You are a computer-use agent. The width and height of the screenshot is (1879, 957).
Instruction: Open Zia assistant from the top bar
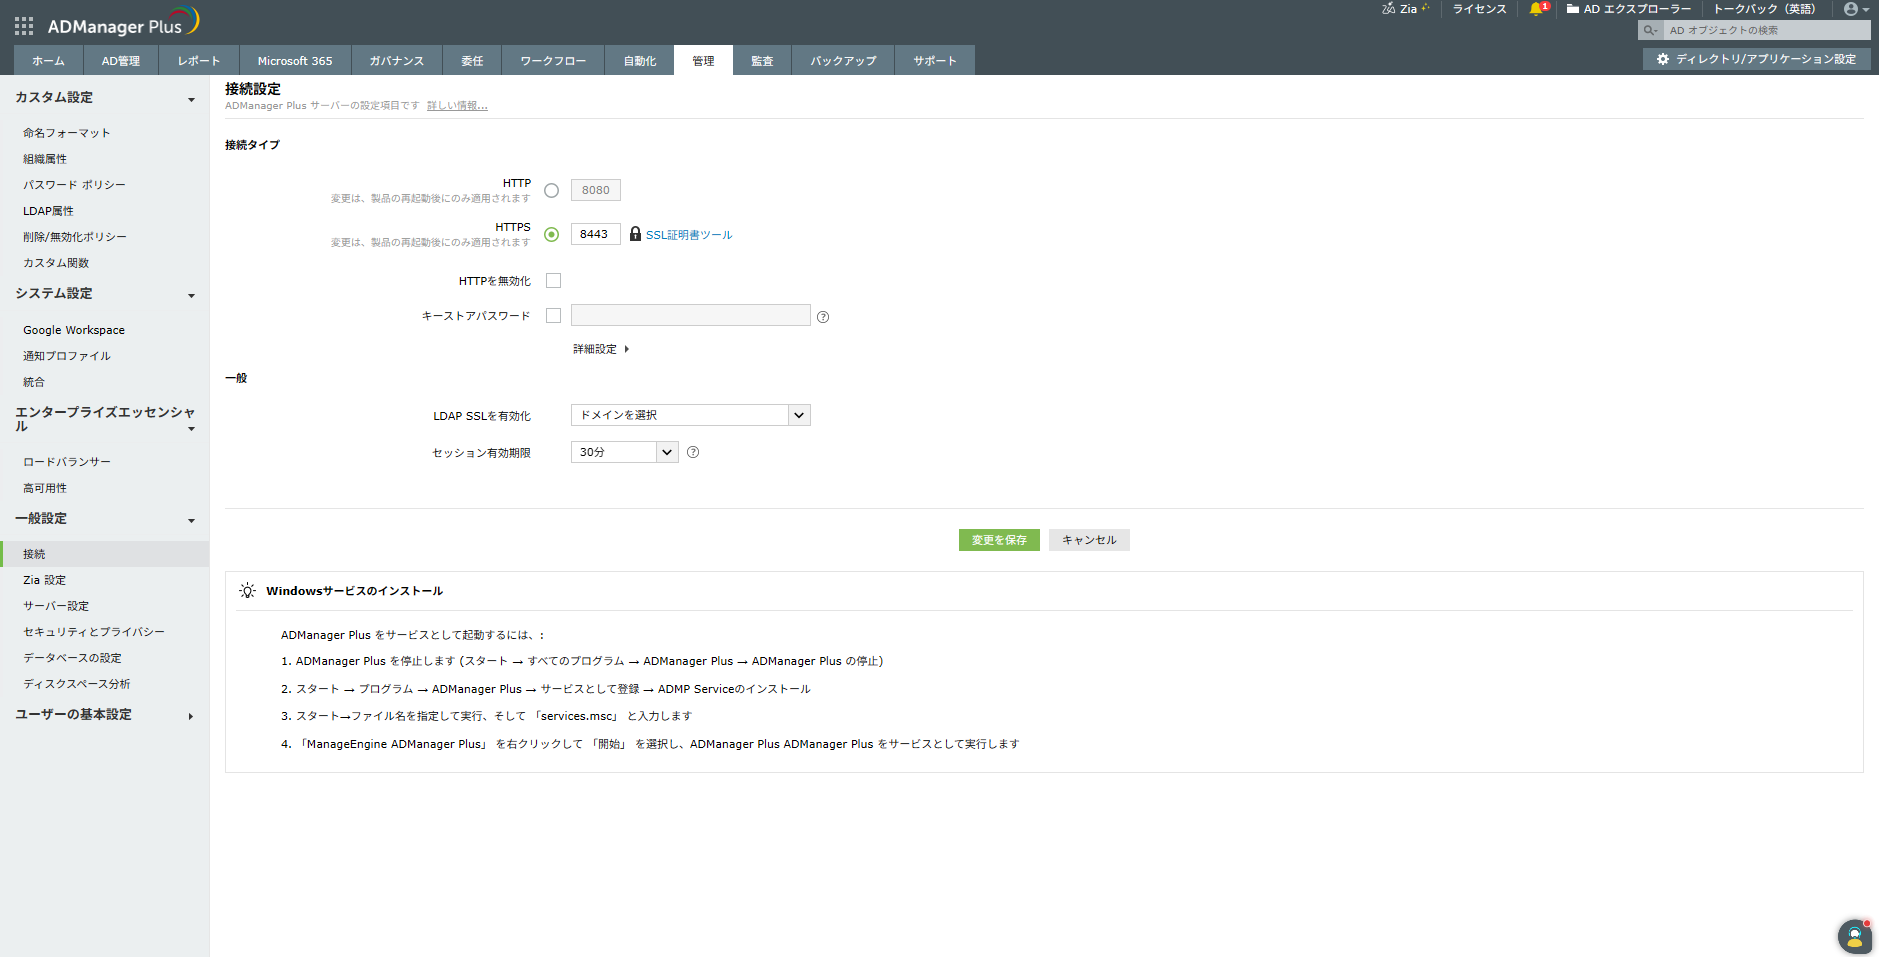tap(1405, 9)
